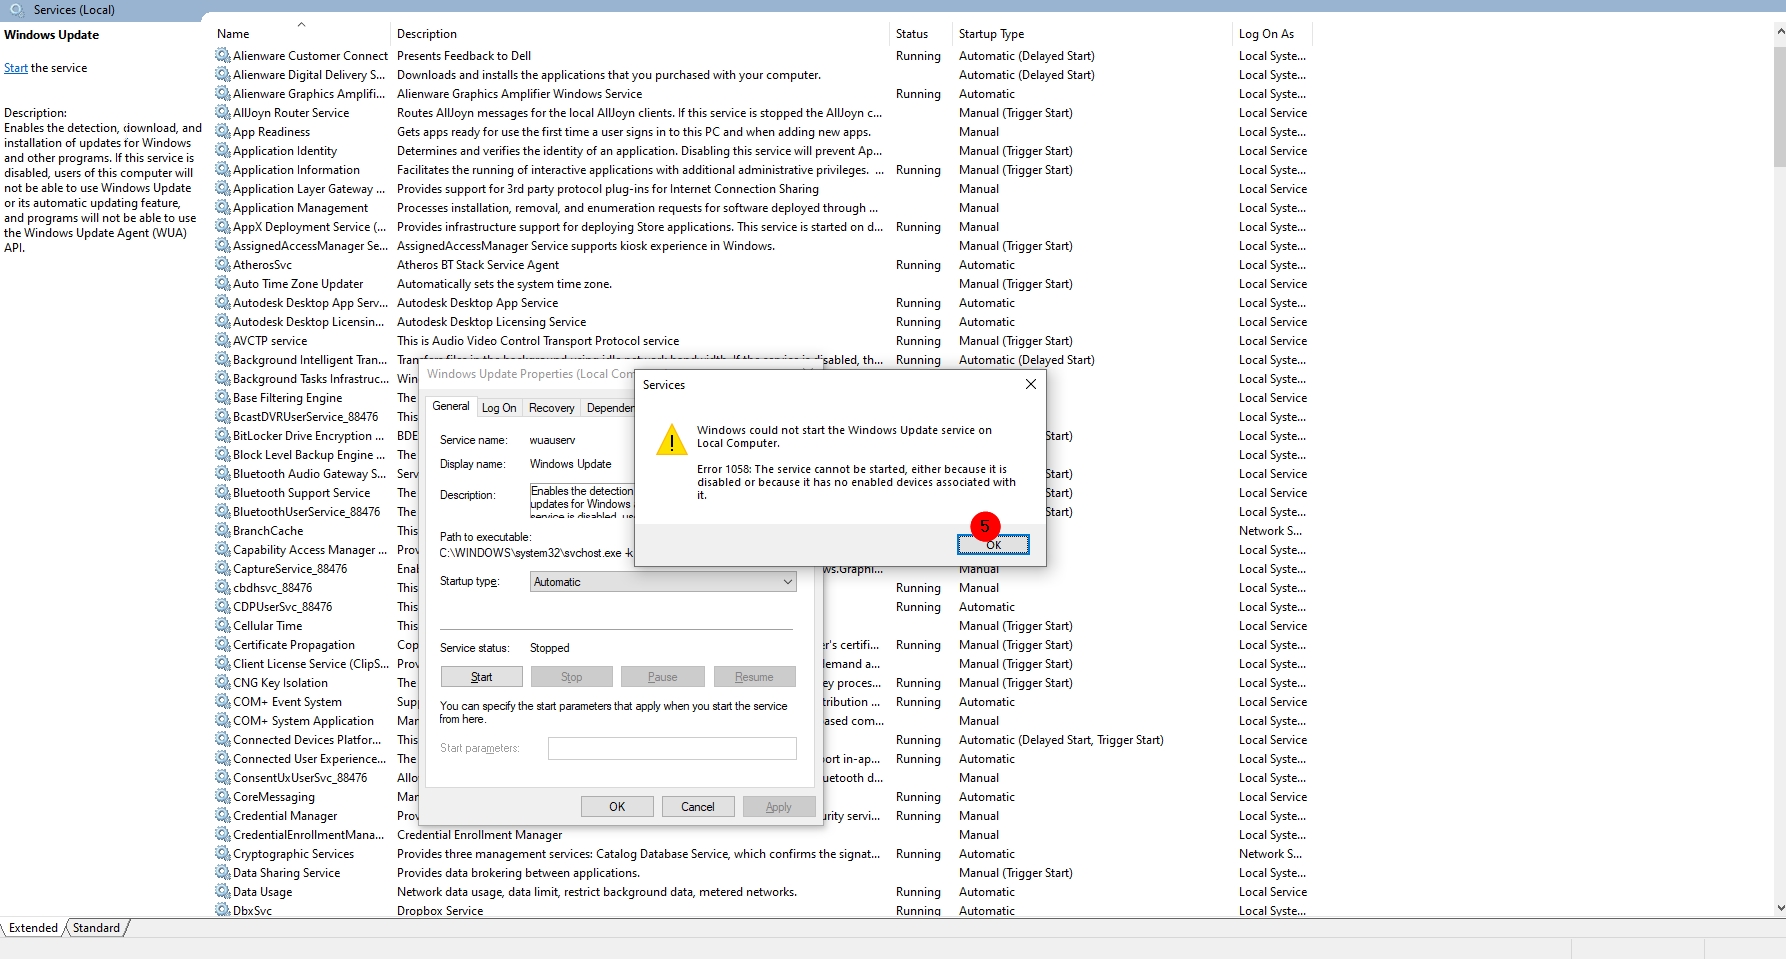1786x959 pixels.
Task: Select 'Autodesk Desktop Licensing Service' description
Action: (492, 322)
